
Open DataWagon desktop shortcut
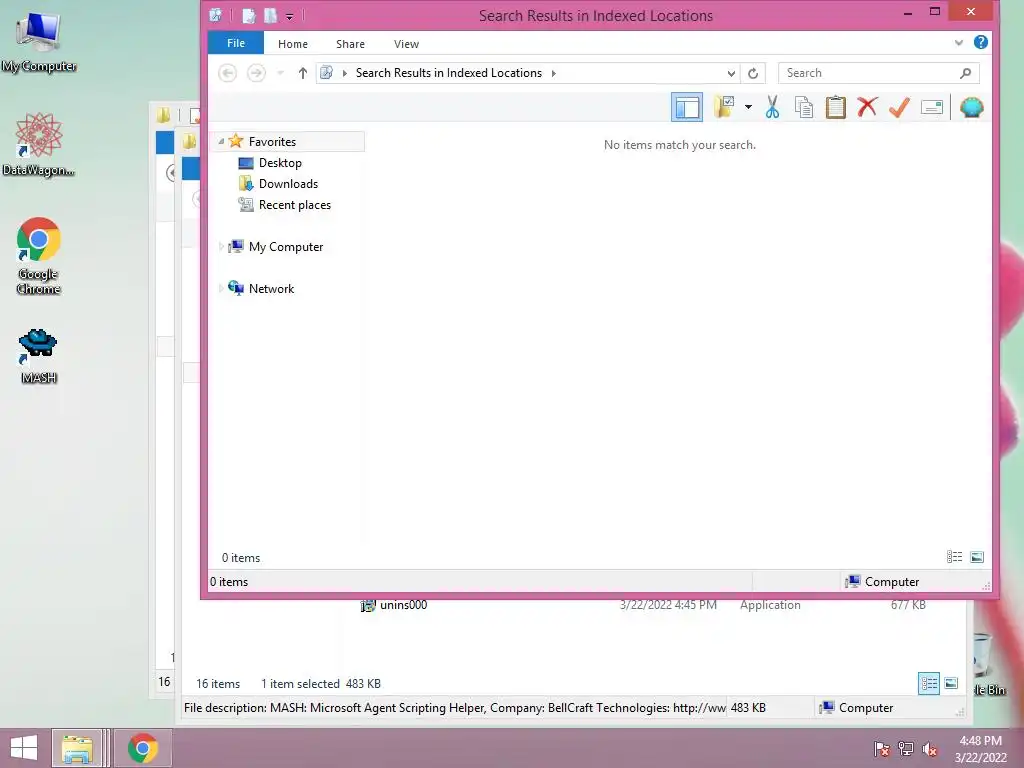[x=39, y=144]
